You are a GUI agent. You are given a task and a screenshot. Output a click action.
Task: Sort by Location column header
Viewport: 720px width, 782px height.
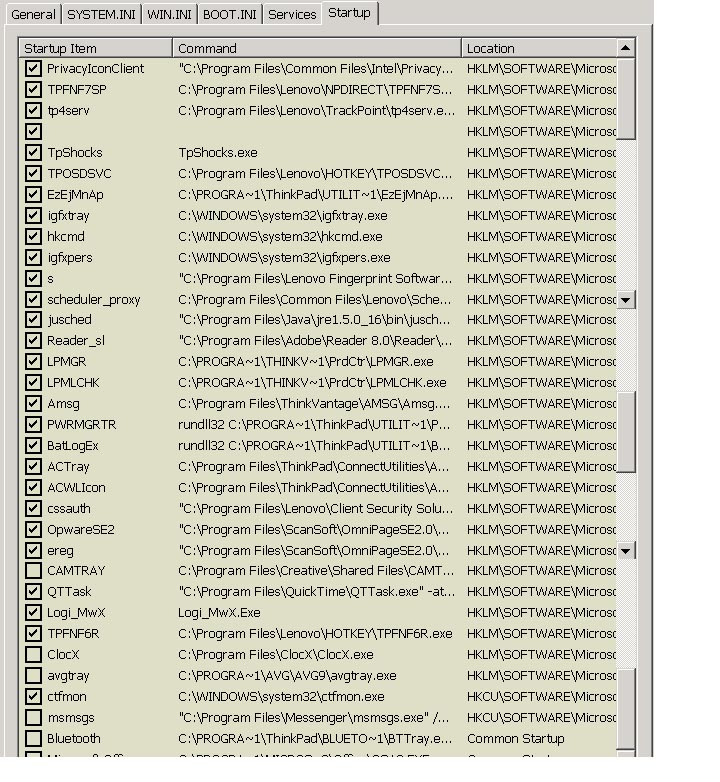pyautogui.click(x=539, y=48)
